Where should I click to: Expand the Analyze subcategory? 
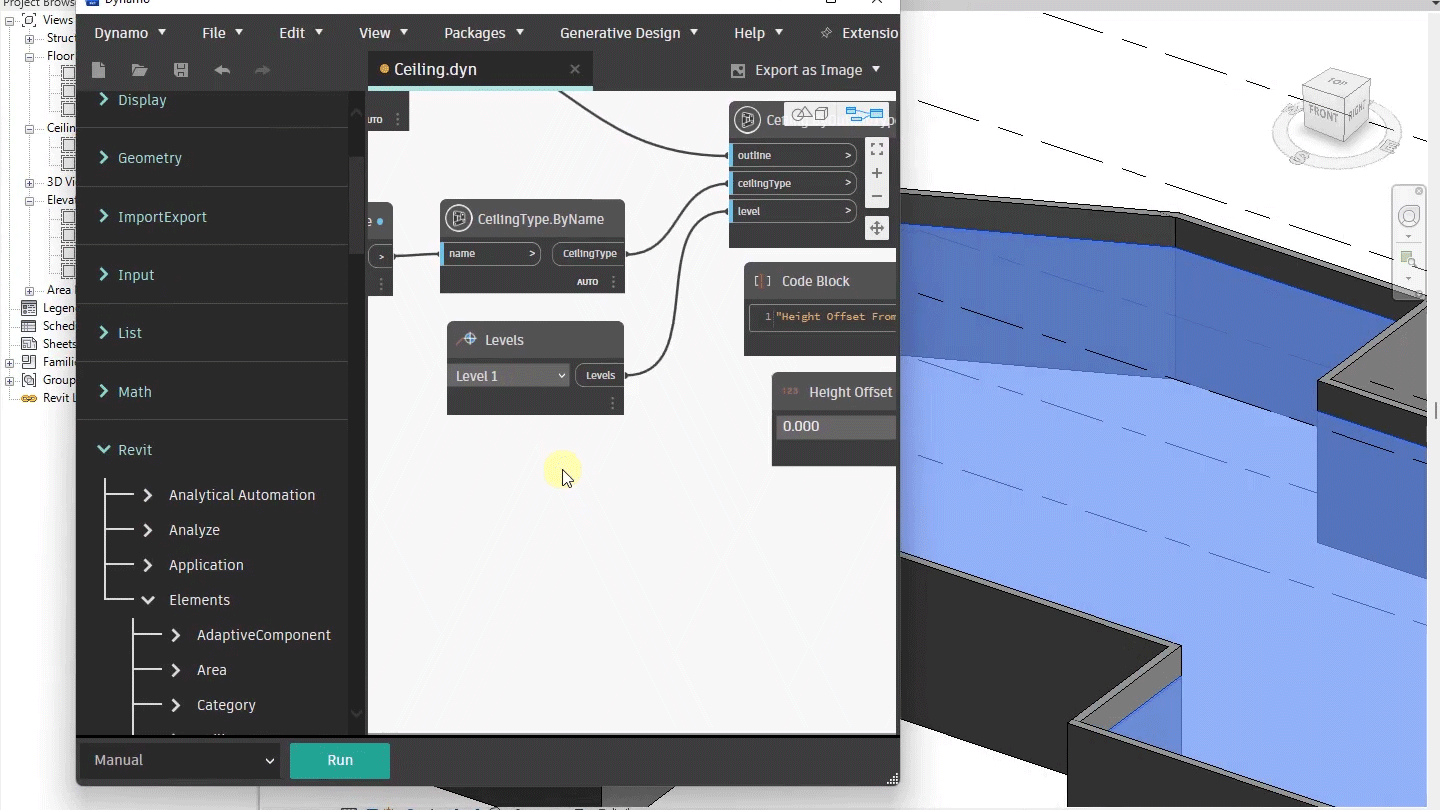(148, 530)
